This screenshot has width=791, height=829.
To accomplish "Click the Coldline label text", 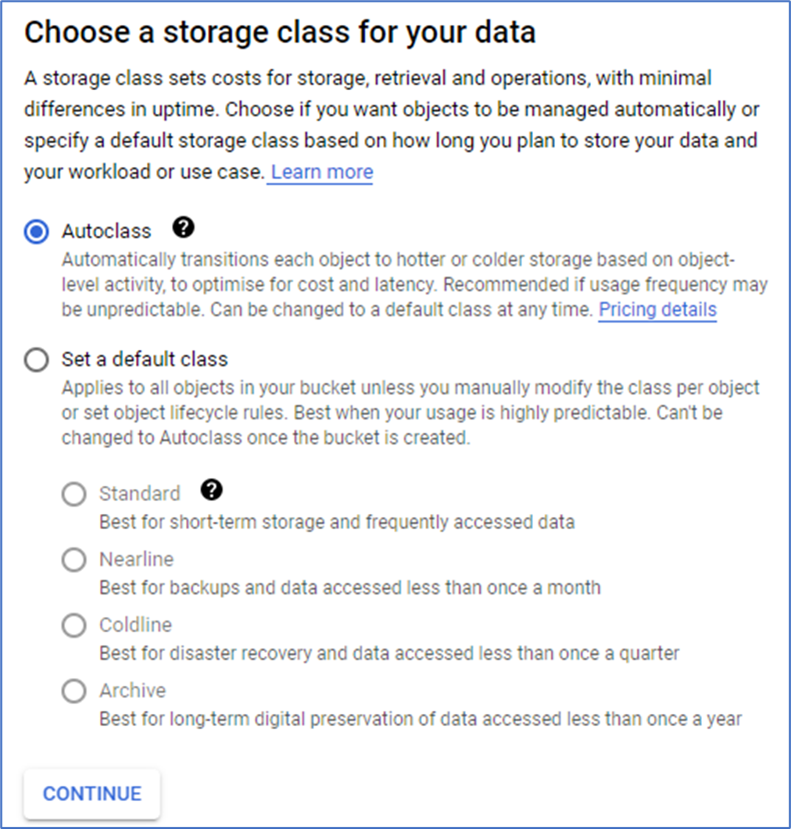I will [x=135, y=625].
